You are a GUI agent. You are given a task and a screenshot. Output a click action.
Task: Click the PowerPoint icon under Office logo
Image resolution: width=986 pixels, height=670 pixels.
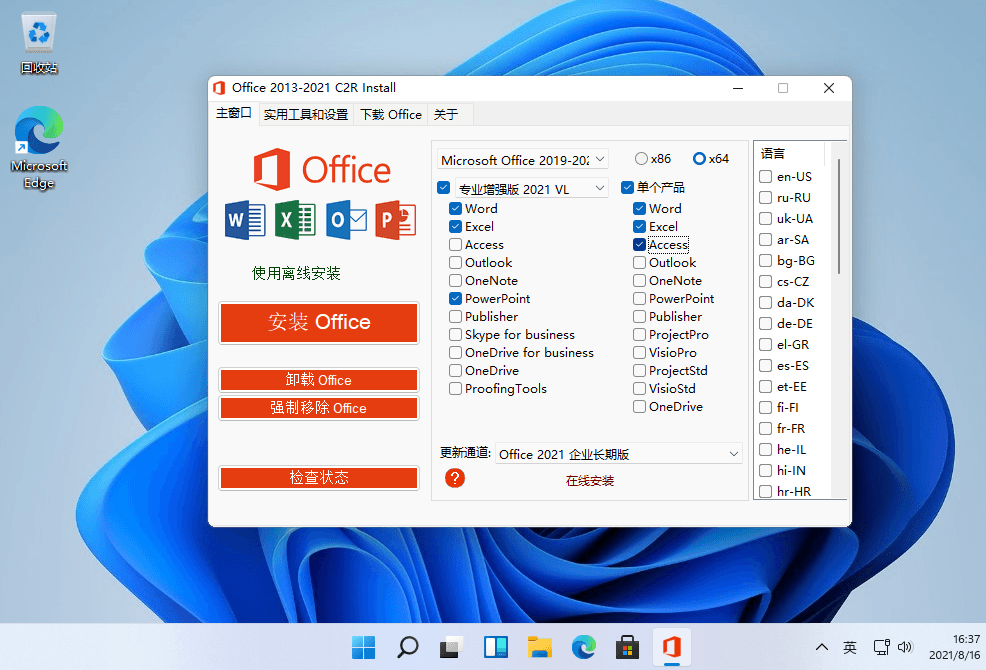tap(396, 220)
